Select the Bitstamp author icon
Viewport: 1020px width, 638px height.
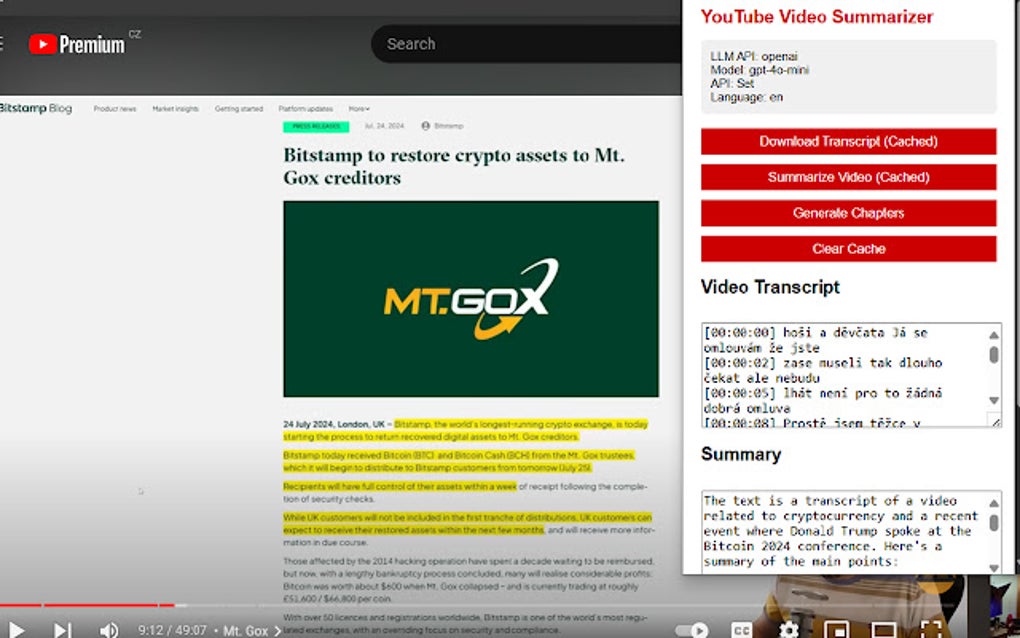click(425, 125)
